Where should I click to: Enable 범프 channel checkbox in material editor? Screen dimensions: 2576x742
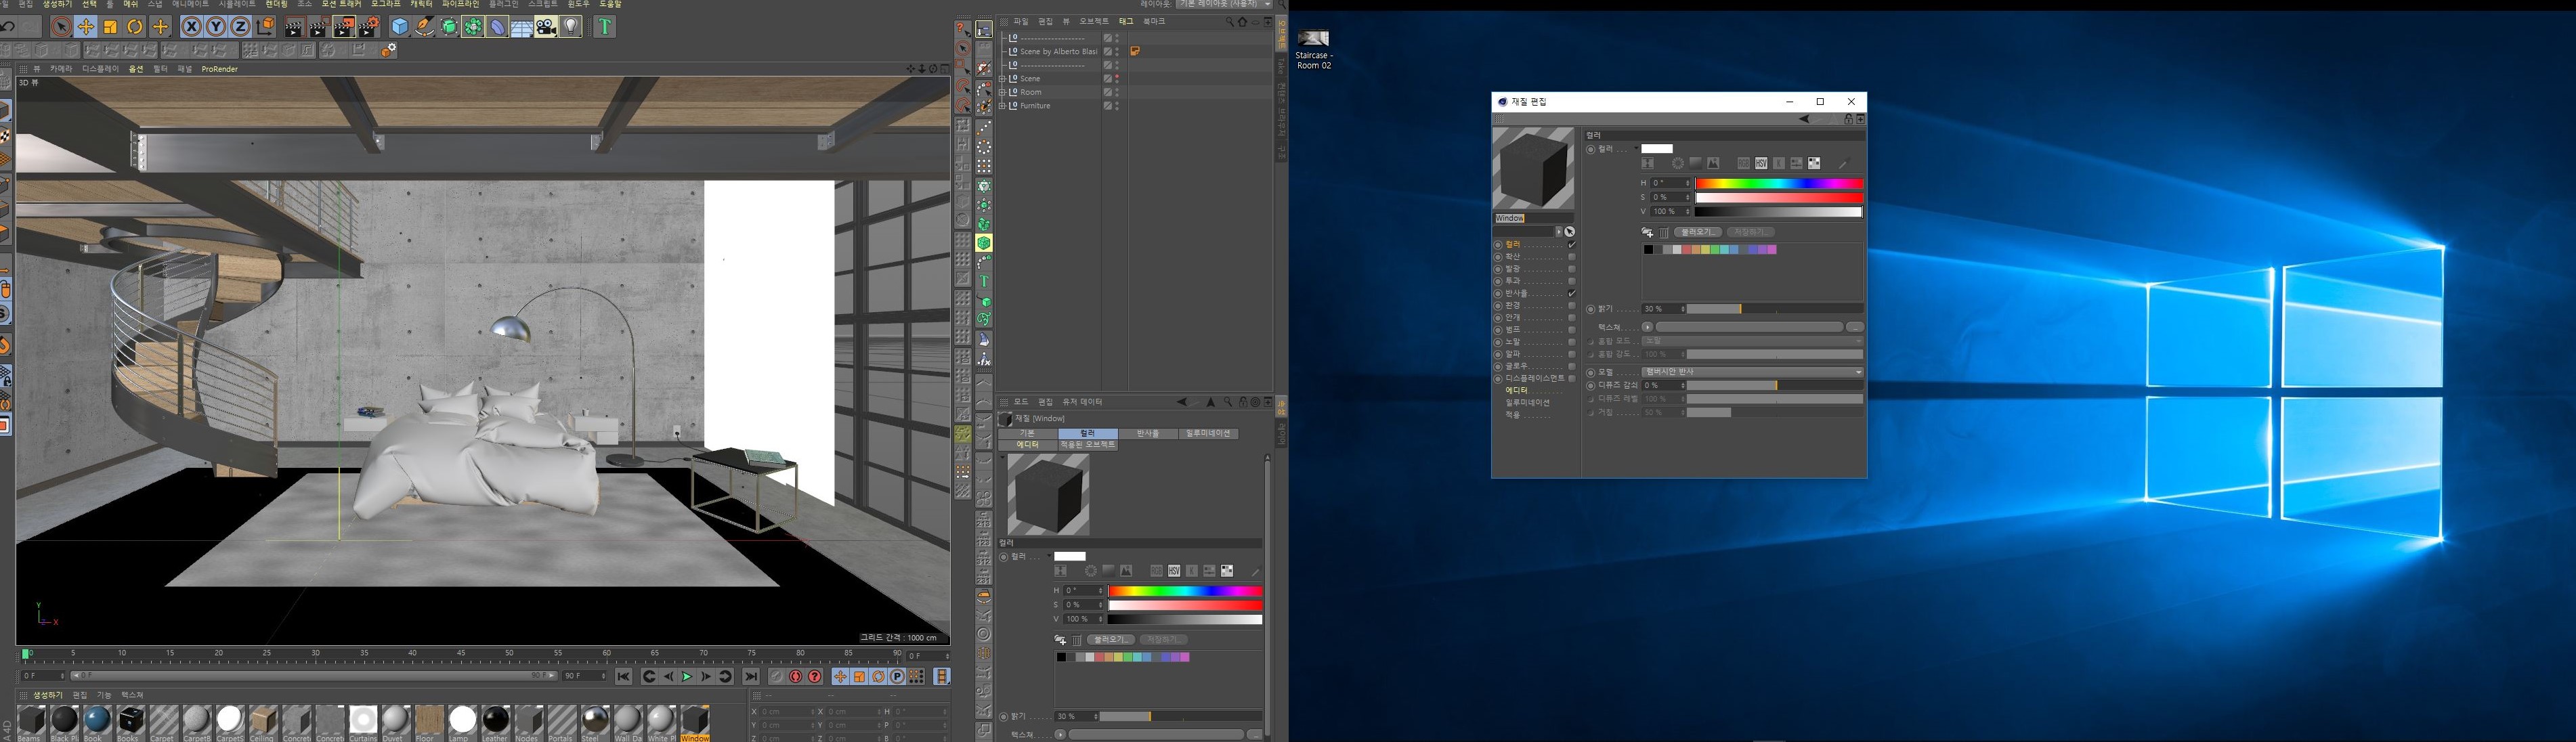point(1572,330)
